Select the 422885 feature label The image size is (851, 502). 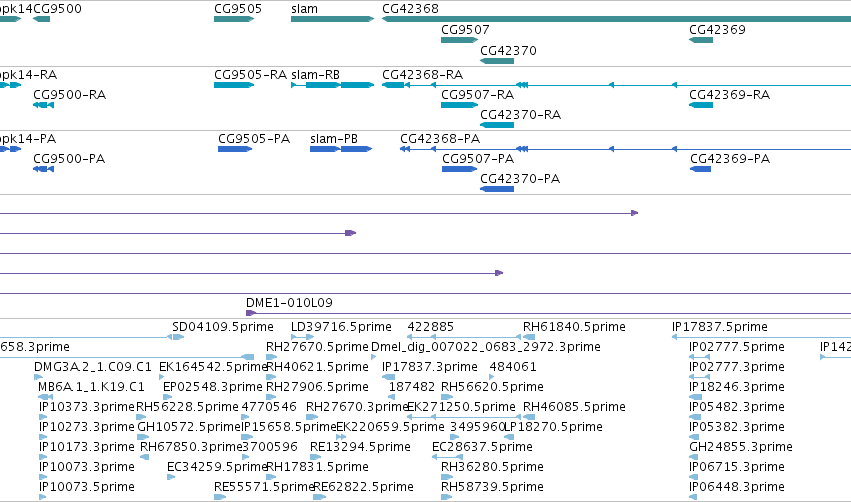[x=430, y=327]
